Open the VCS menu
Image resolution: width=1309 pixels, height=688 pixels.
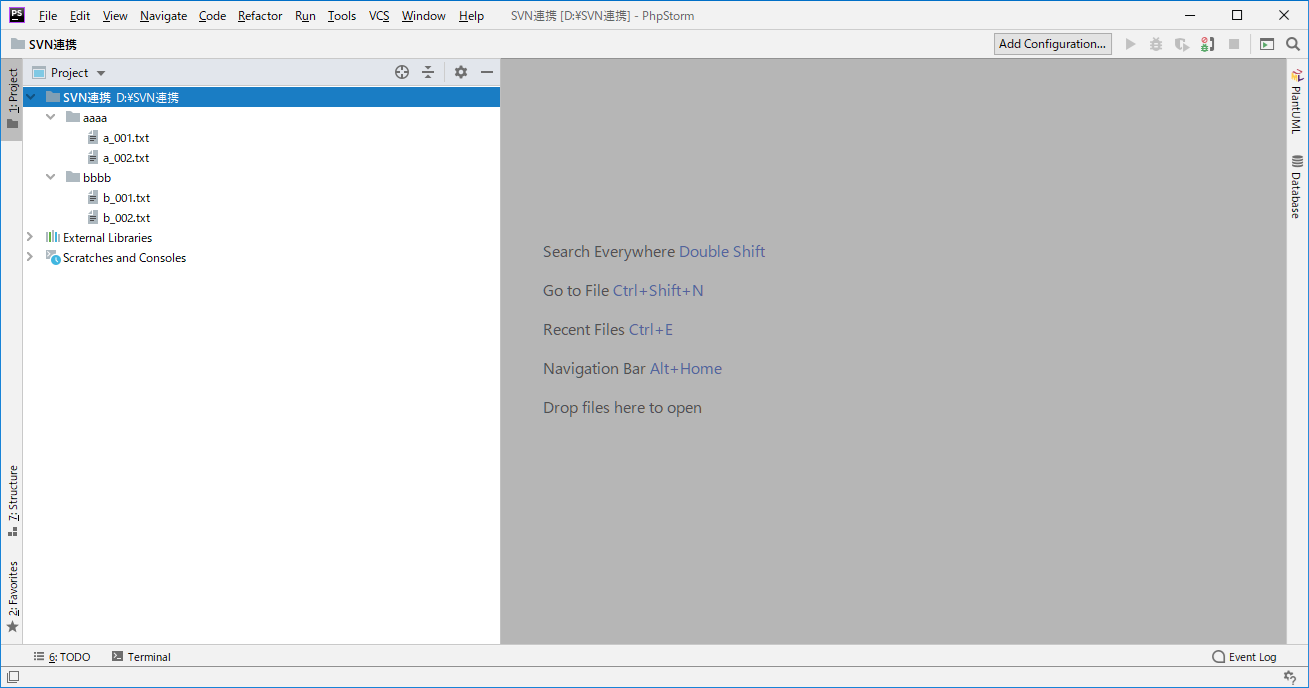(379, 16)
